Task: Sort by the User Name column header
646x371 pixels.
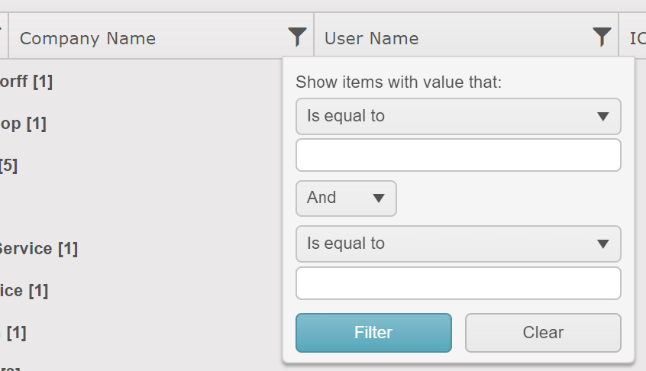Action: point(372,38)
